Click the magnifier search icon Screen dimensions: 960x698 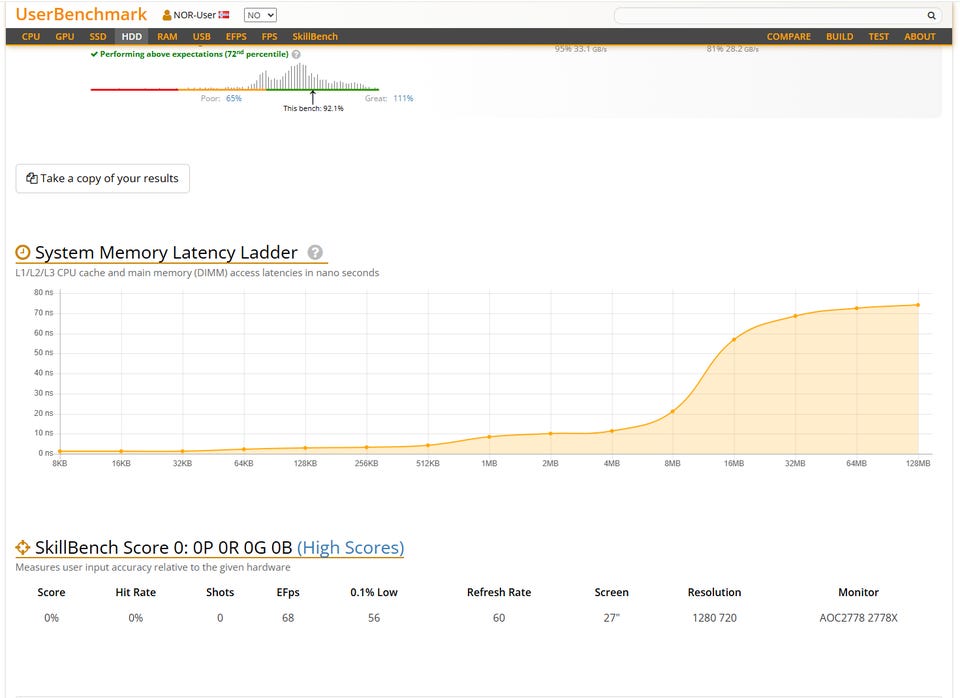tap(931, 15)
